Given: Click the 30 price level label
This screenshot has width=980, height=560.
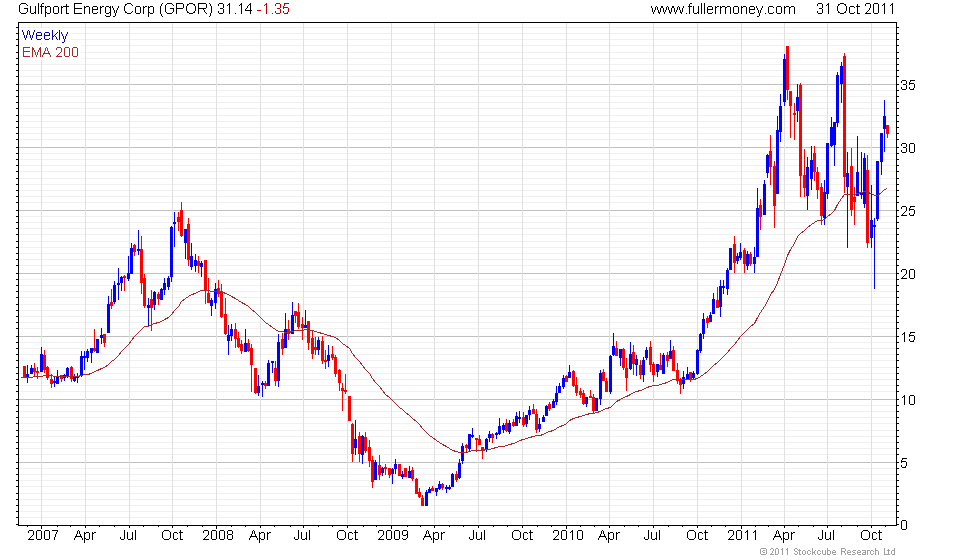Looking at the screenshot, I should pyautogui.click(x=908, y=148).
